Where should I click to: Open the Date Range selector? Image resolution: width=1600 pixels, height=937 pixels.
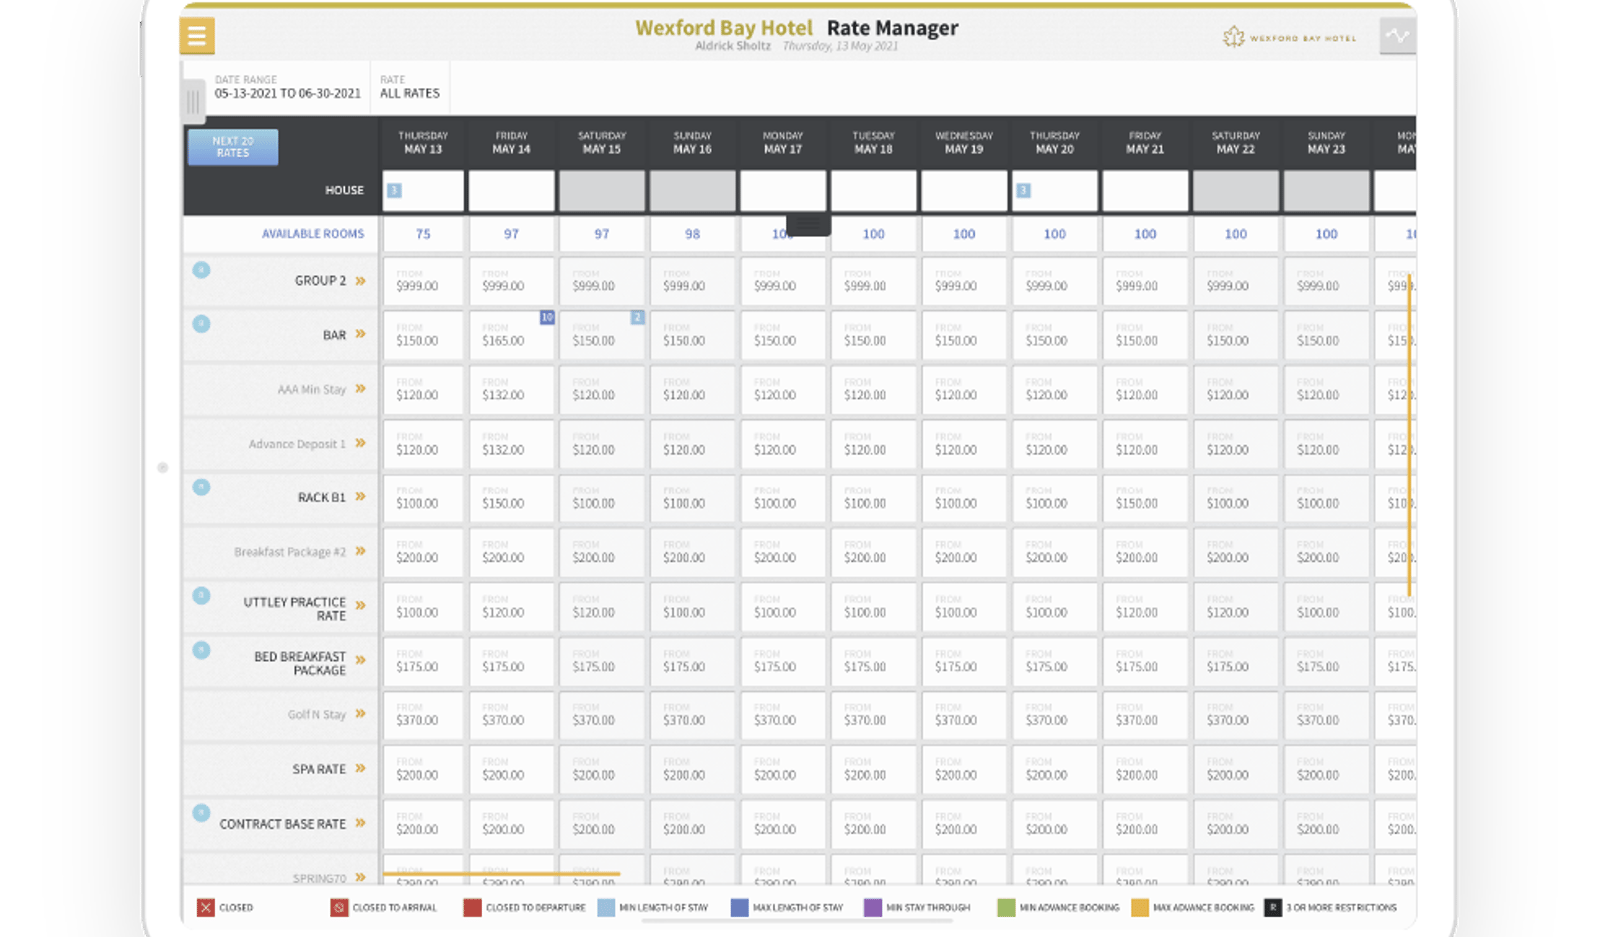(x=287, y=87)
